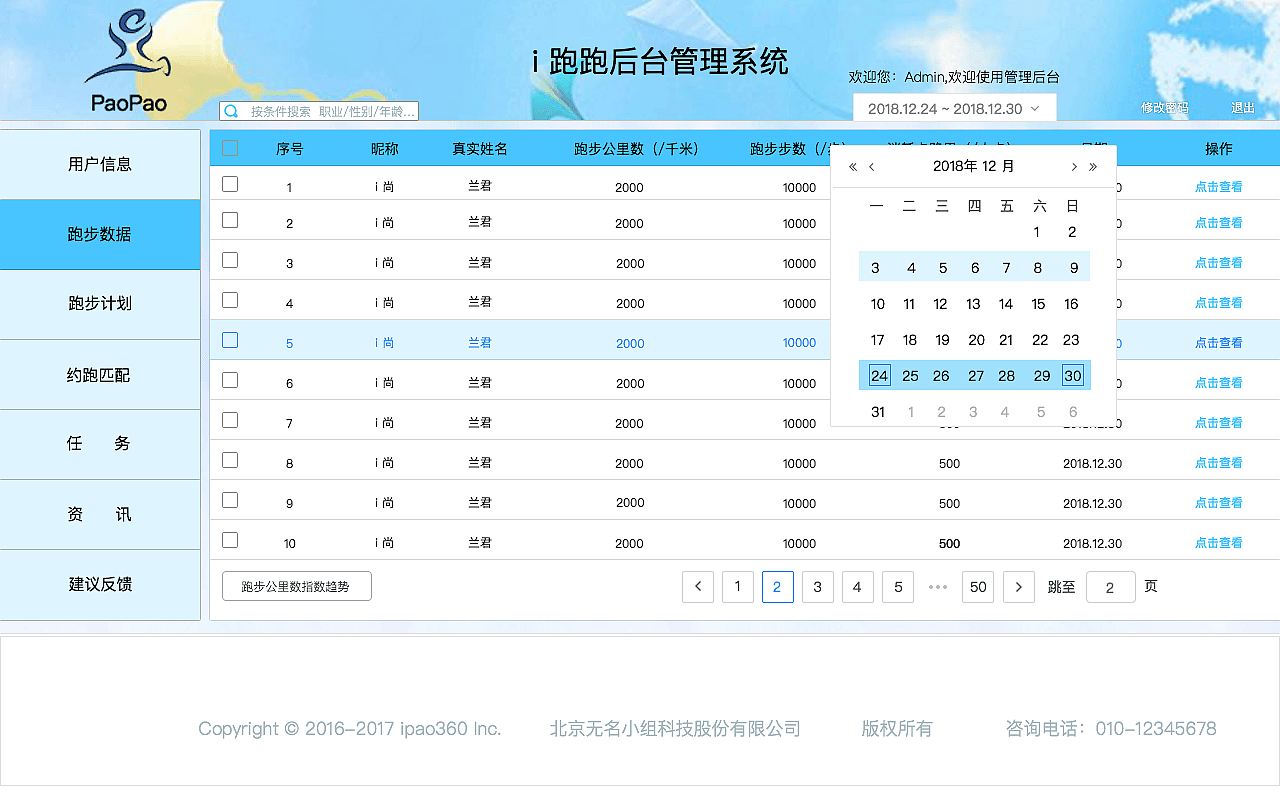Jump to previous year with the « calendar arrow

(x=852, y=166)
